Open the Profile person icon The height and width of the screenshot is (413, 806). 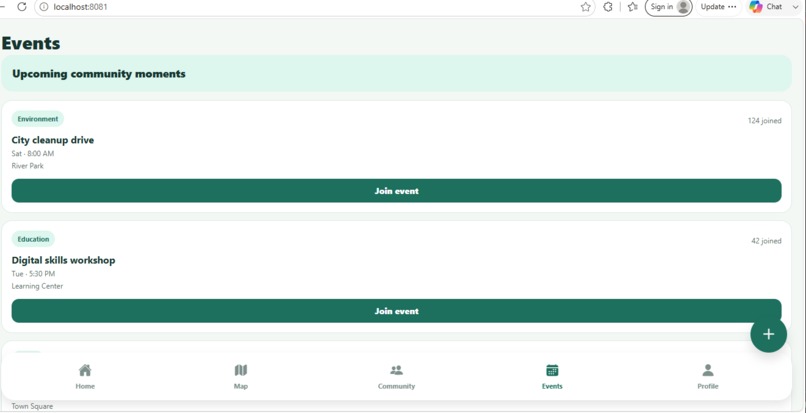click(708, 370)
